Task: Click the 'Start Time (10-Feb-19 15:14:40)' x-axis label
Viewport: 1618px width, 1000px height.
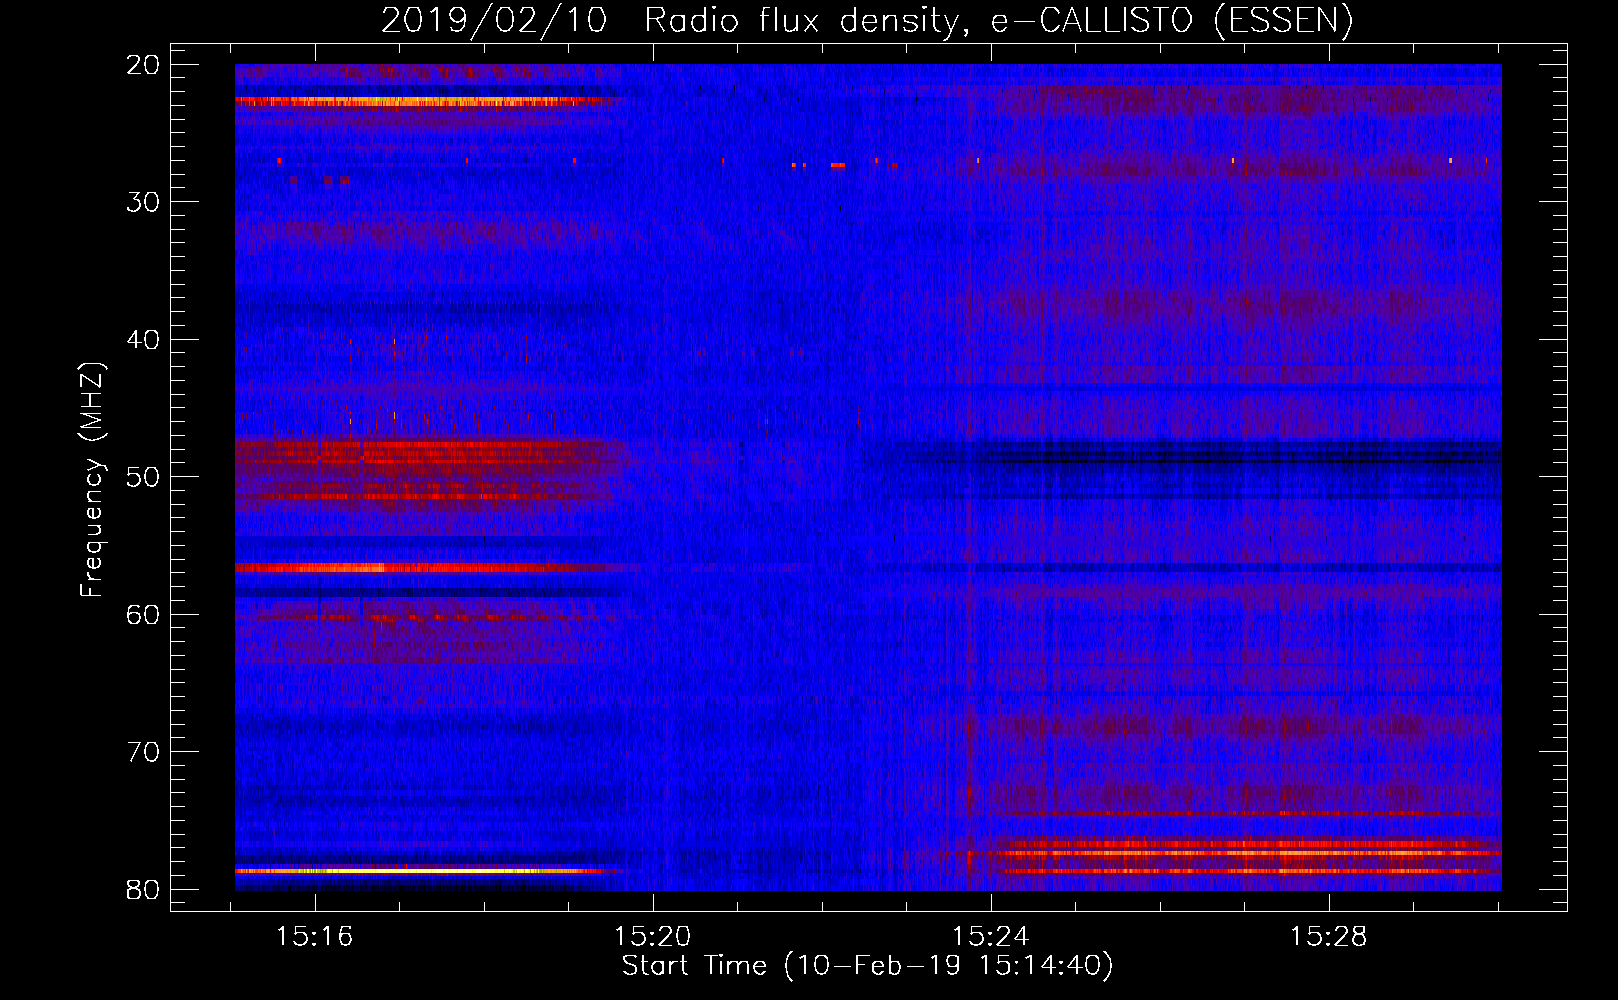Action: [867, 966]
